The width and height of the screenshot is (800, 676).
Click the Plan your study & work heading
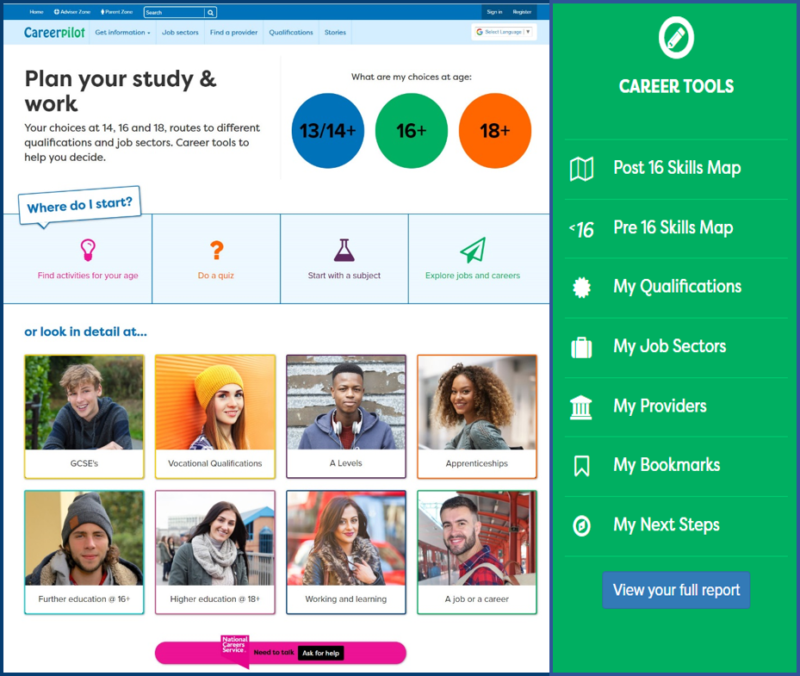click(x=121, y=91)
